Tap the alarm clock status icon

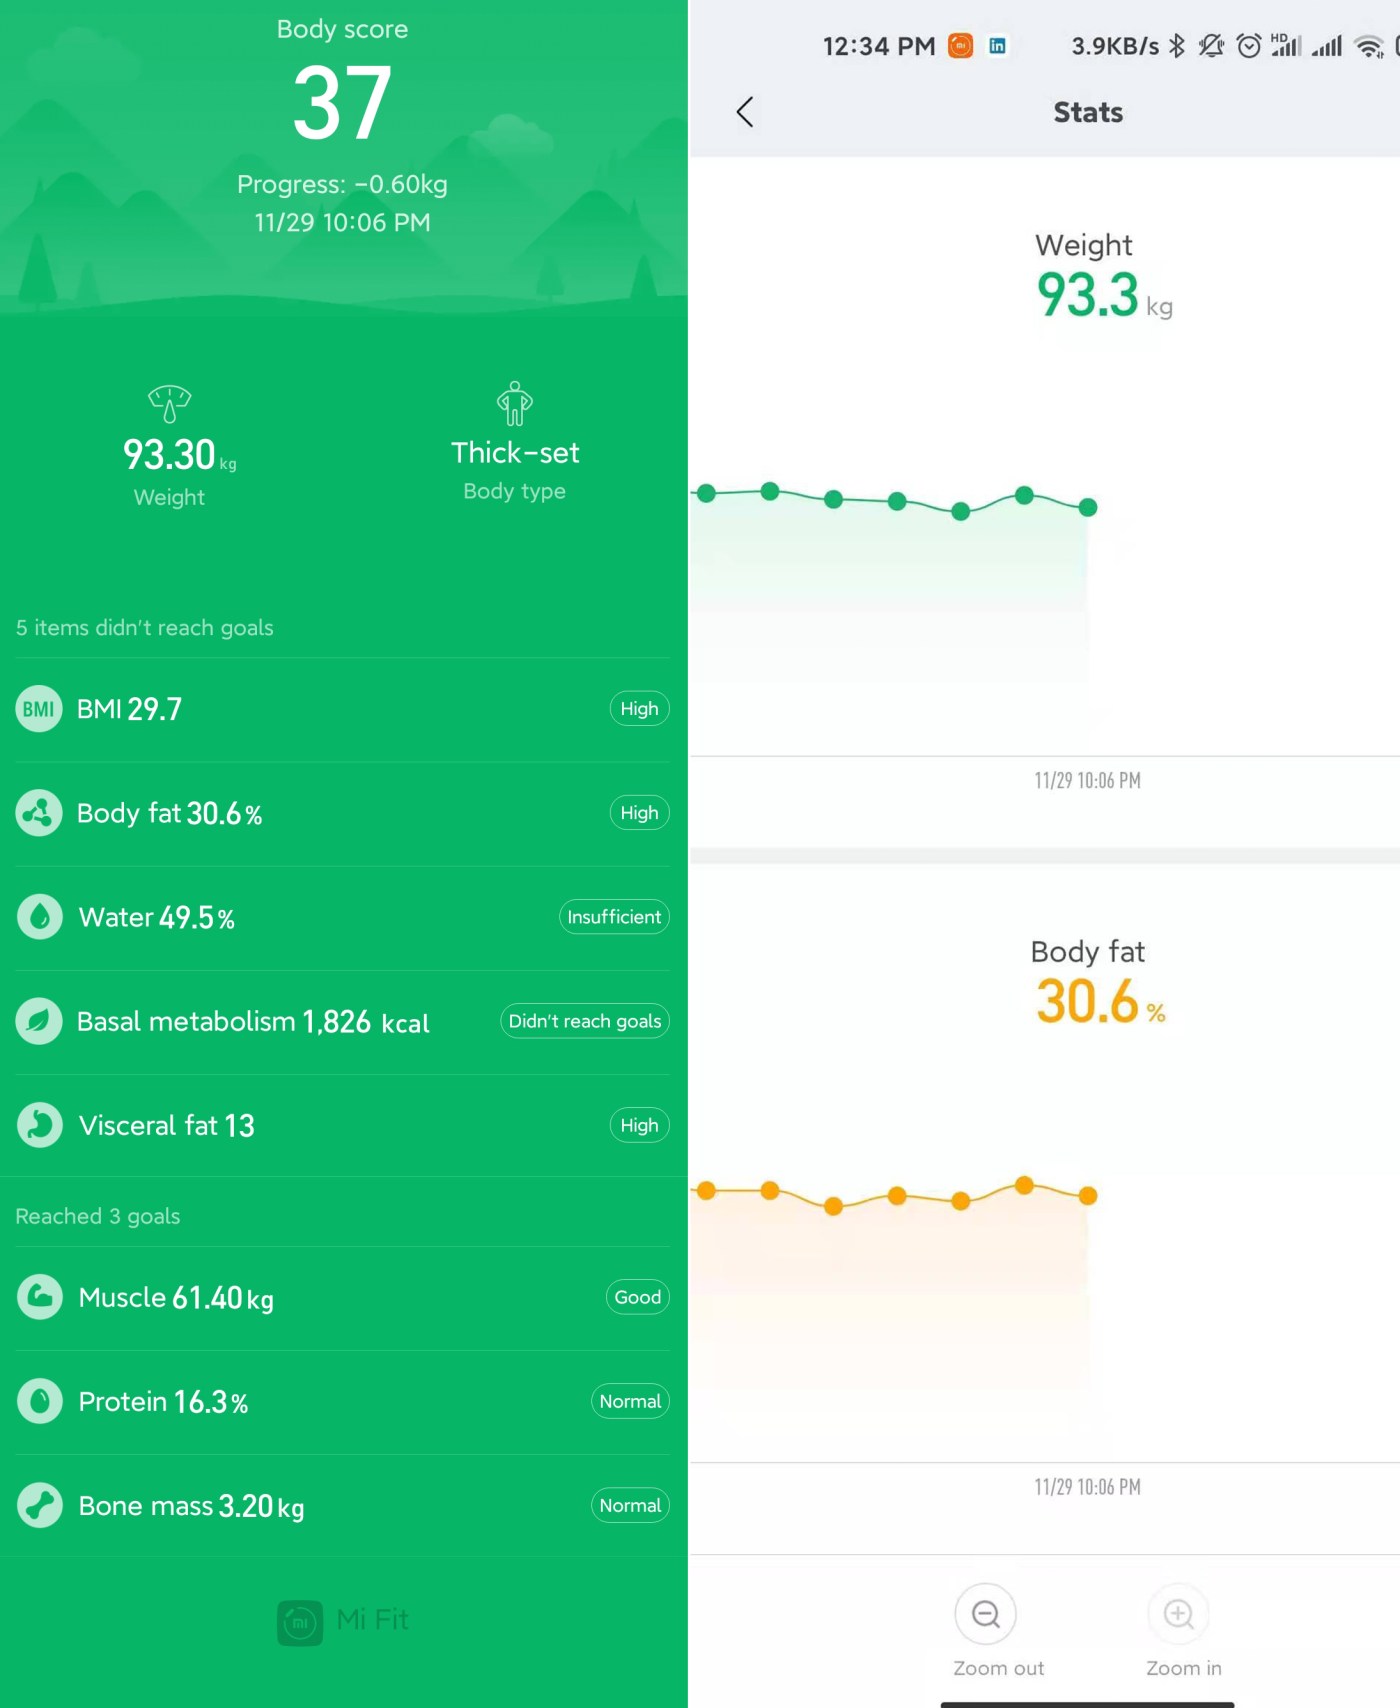[x=1249, y=45]
